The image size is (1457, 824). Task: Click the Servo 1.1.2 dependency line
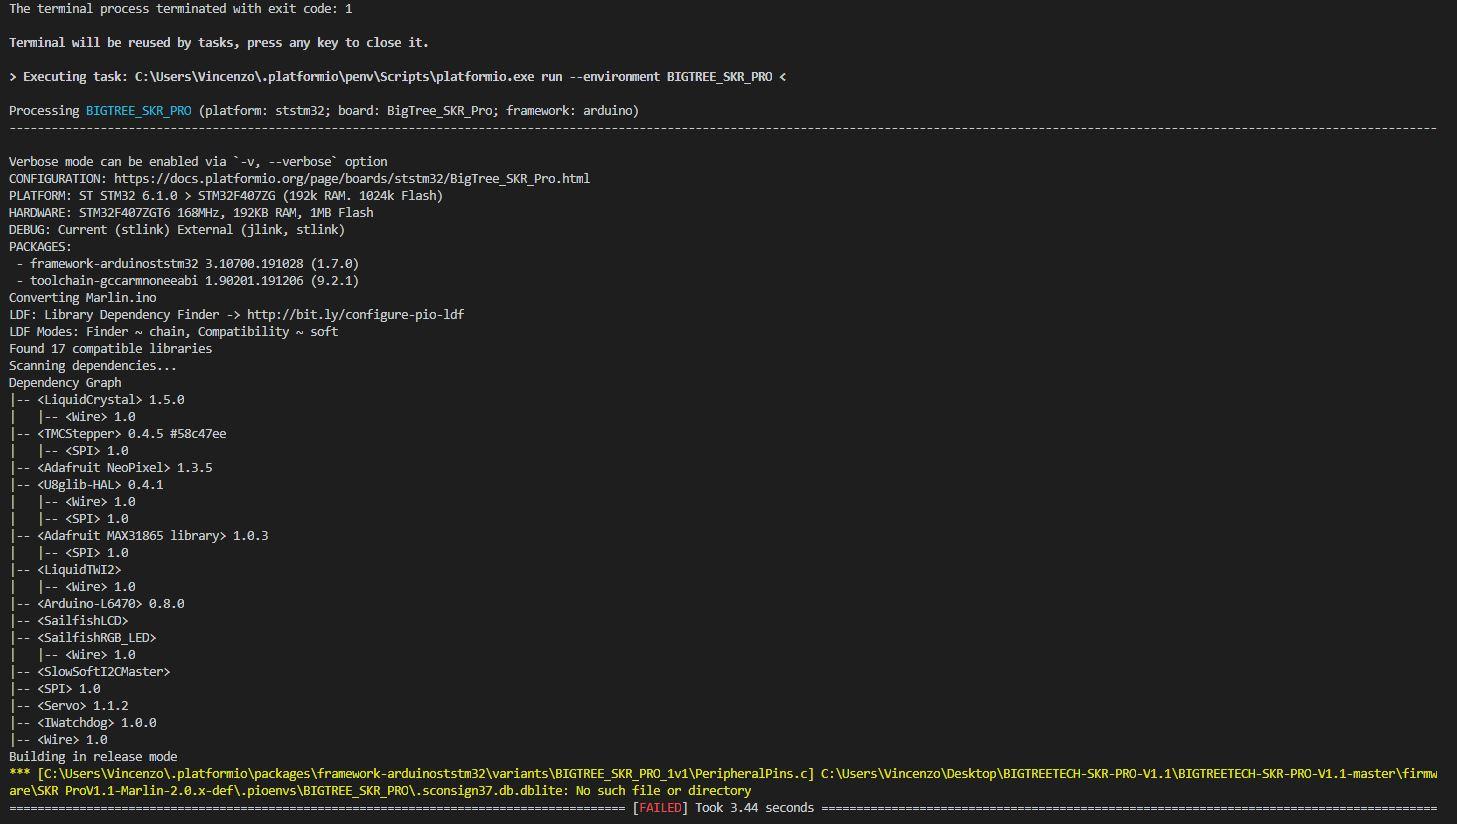tap(82, 705)
